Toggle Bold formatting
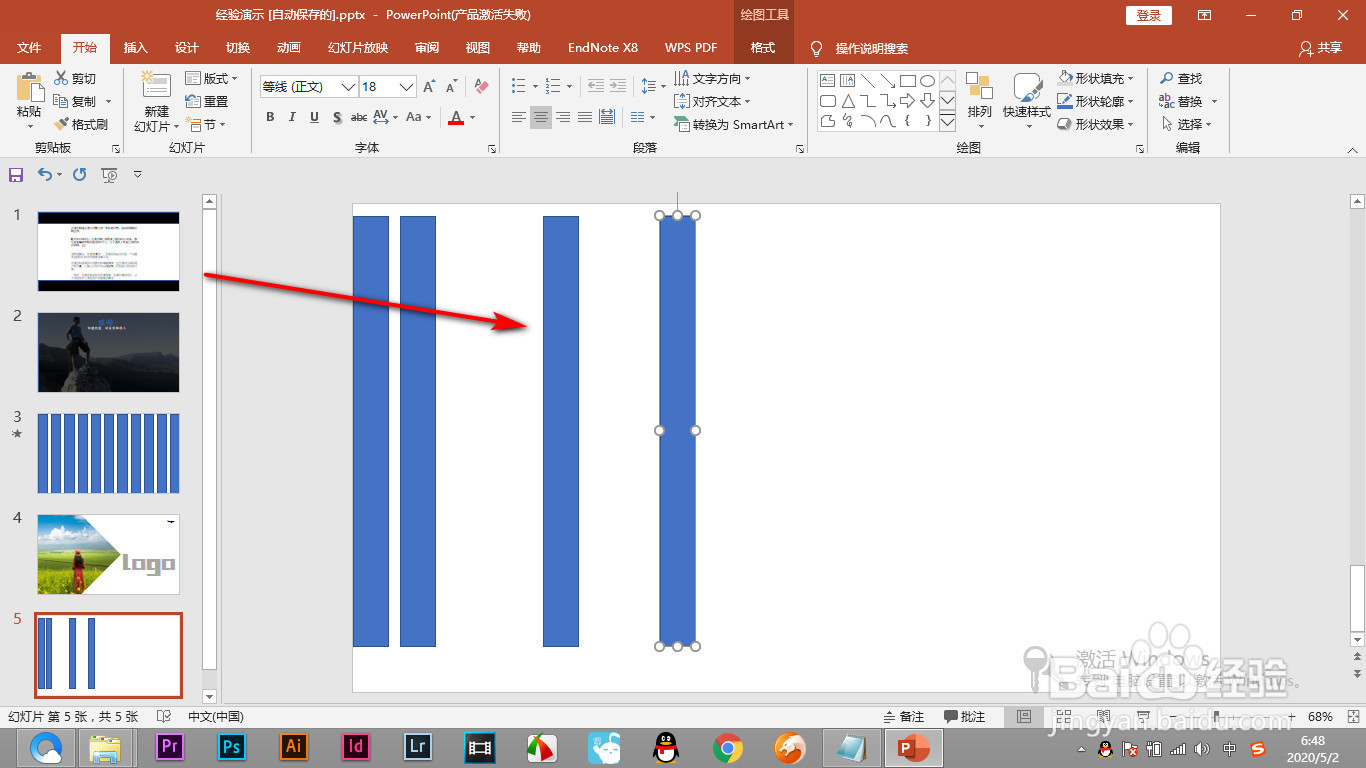 (270, 117)
